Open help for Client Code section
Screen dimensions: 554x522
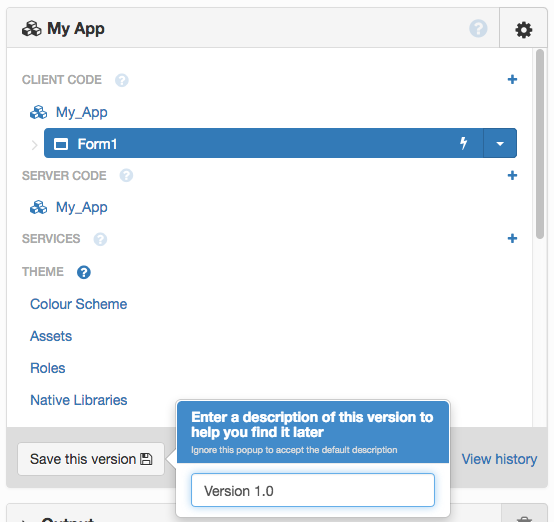pos(122,80)
